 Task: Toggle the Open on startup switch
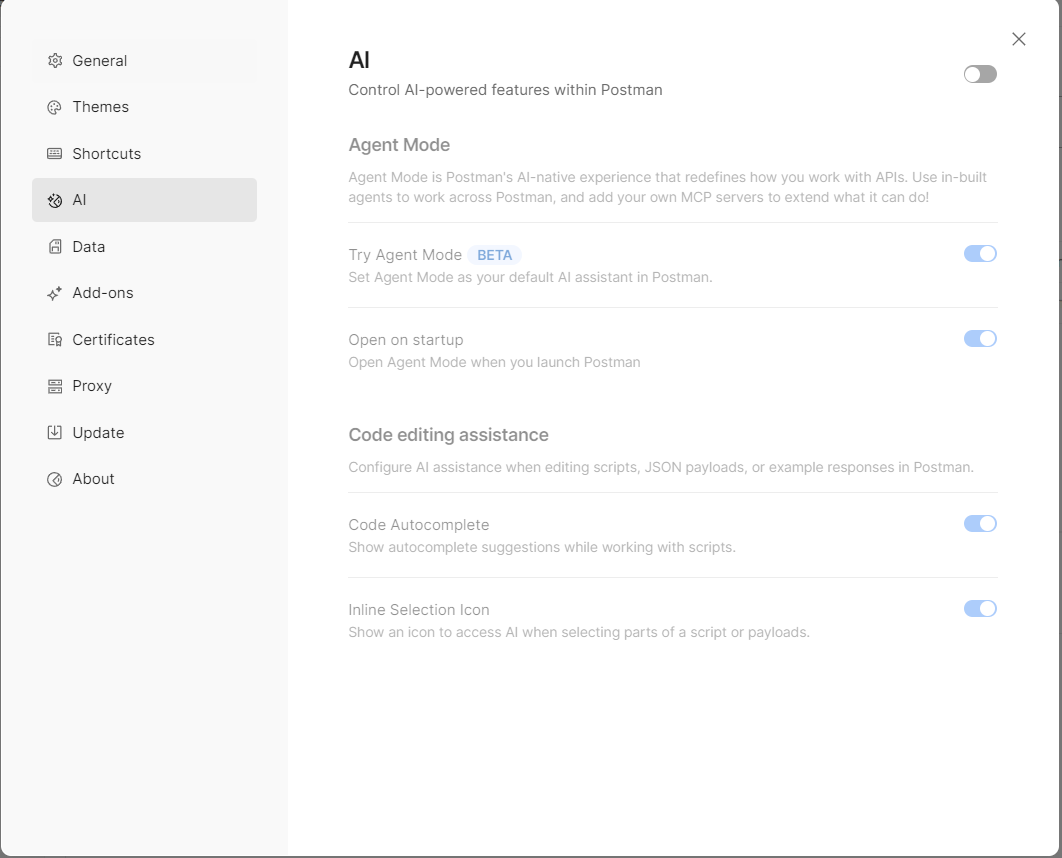tap(980, 339)
